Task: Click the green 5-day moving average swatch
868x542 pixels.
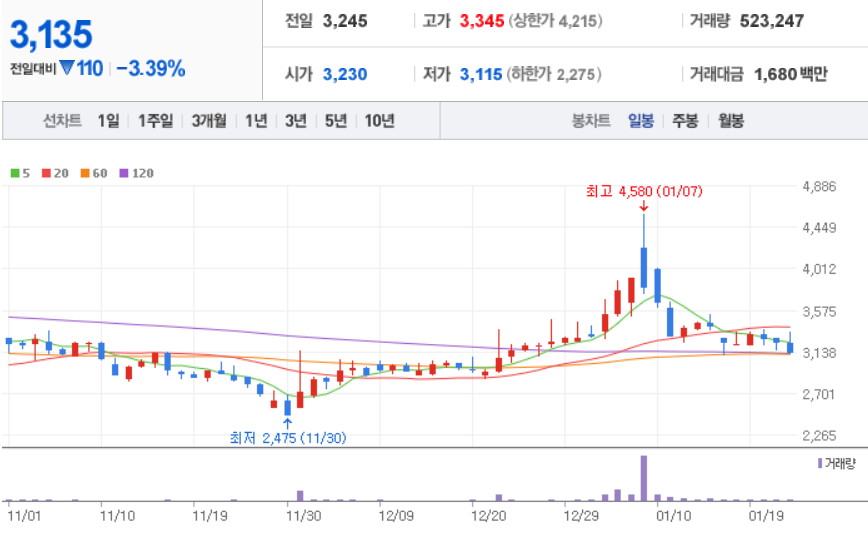Action: point(15,173)
